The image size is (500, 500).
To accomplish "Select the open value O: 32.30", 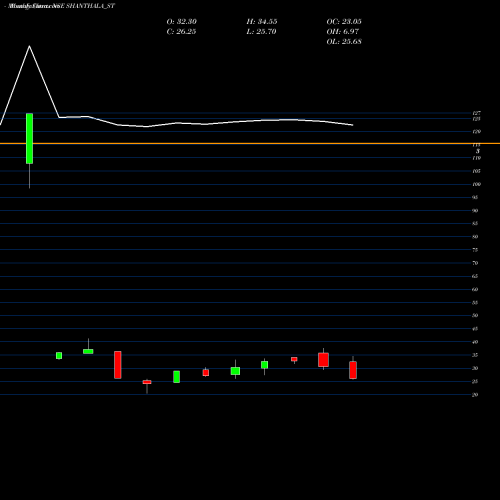I will [x=181, y=22].
